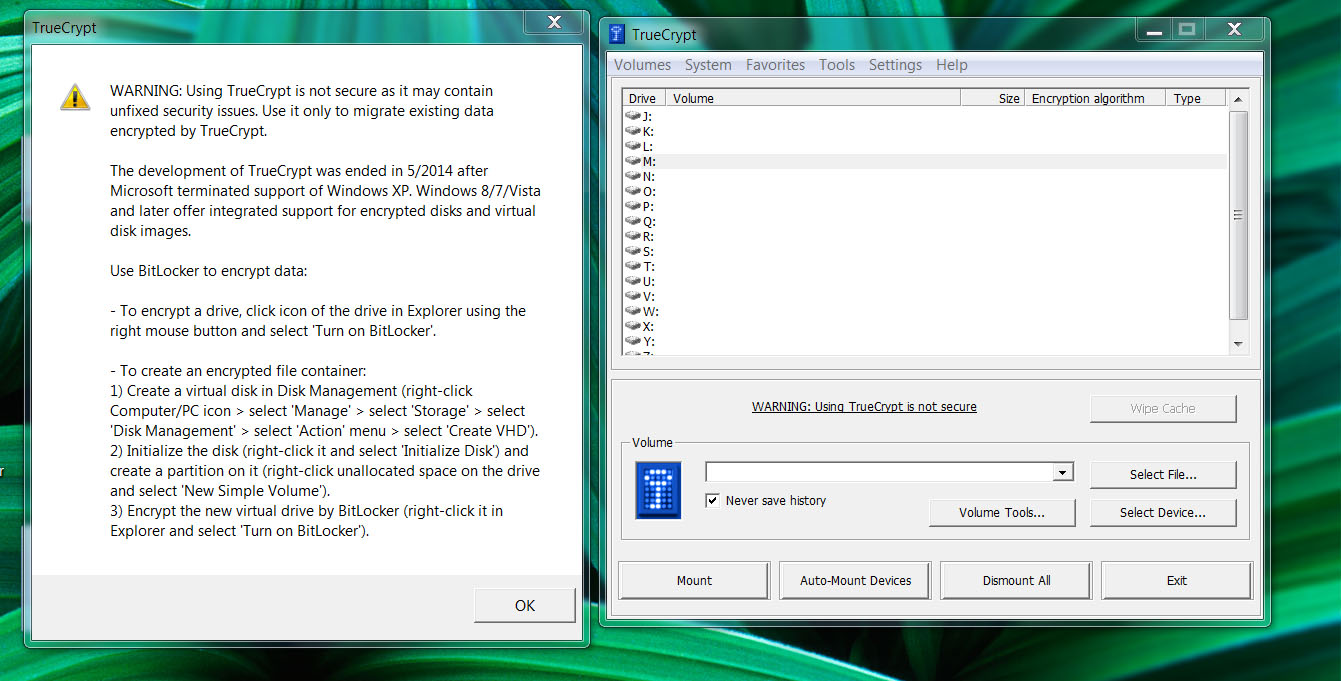Select the X: drive icon

(633, 326)
